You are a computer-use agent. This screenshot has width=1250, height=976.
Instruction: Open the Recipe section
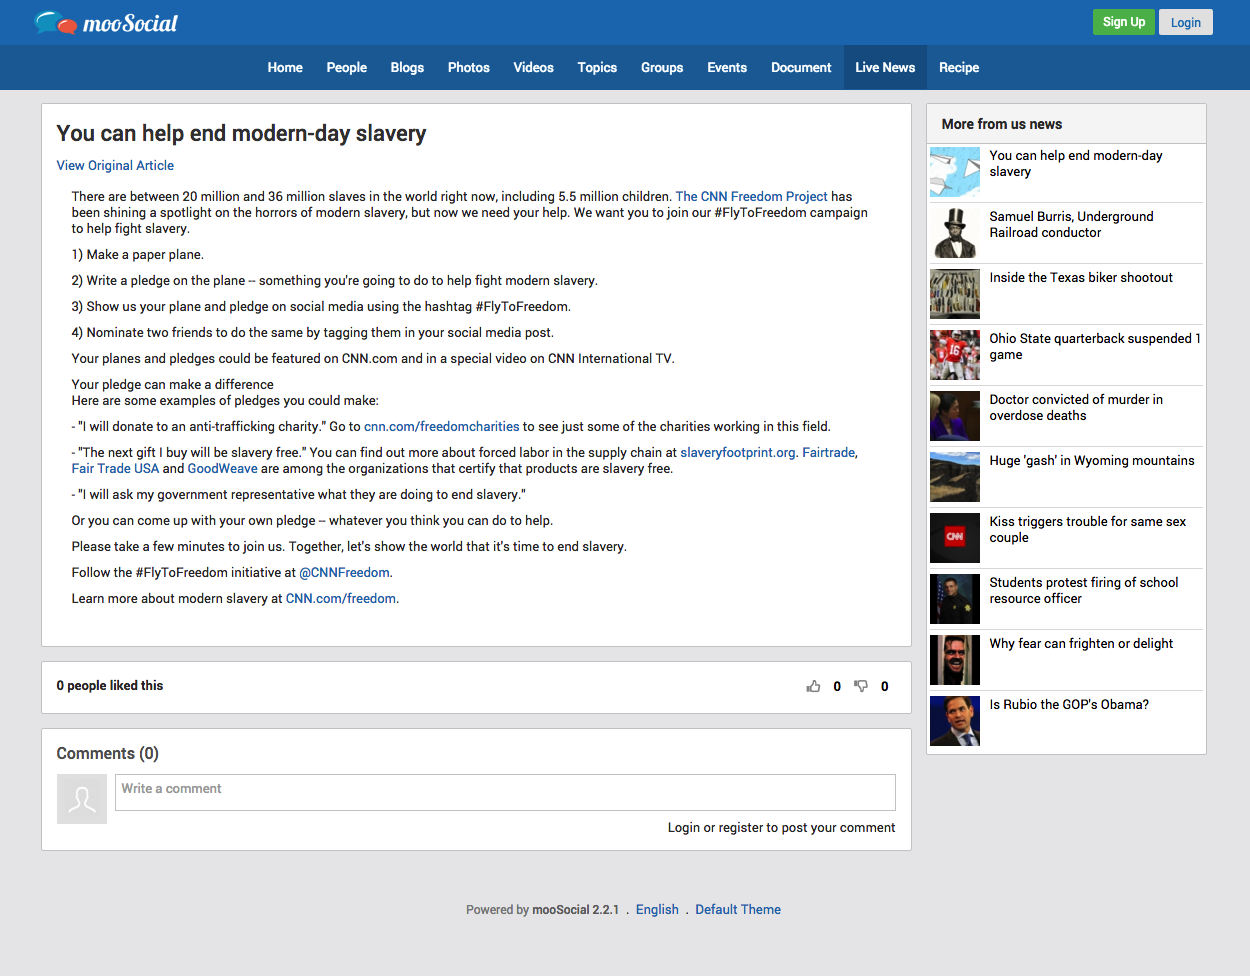point(959,67)
